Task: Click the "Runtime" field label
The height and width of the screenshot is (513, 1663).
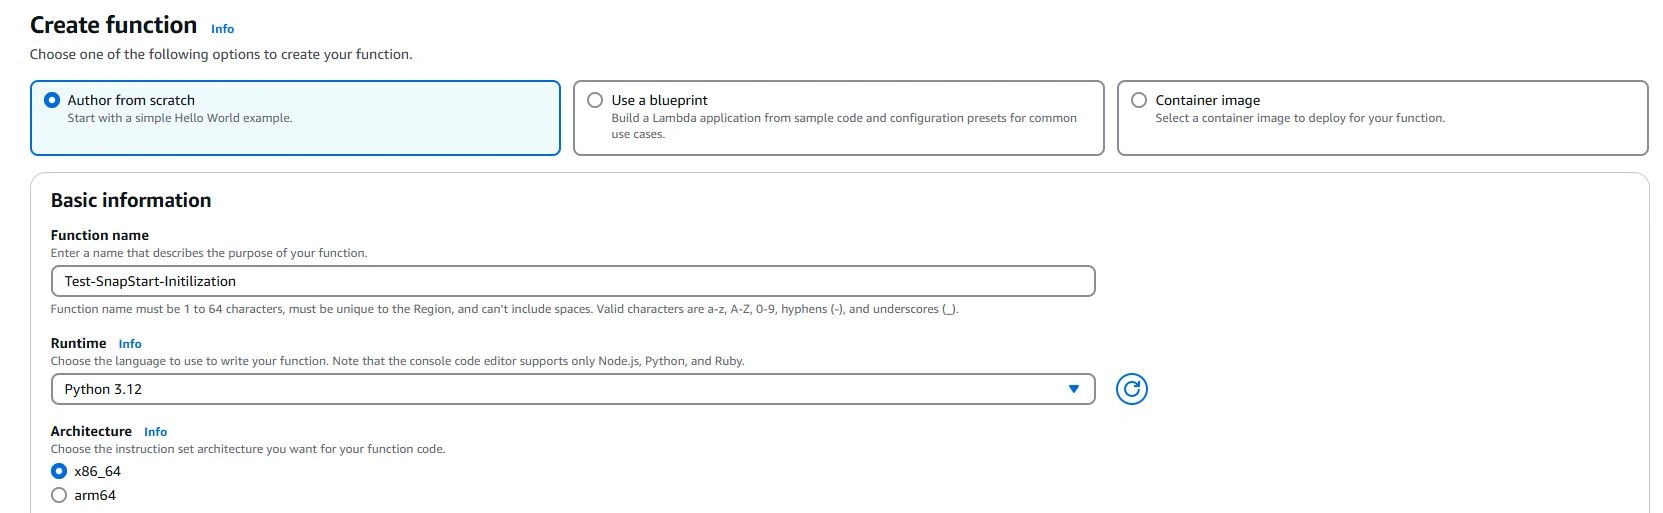Action: click(78, 343)
